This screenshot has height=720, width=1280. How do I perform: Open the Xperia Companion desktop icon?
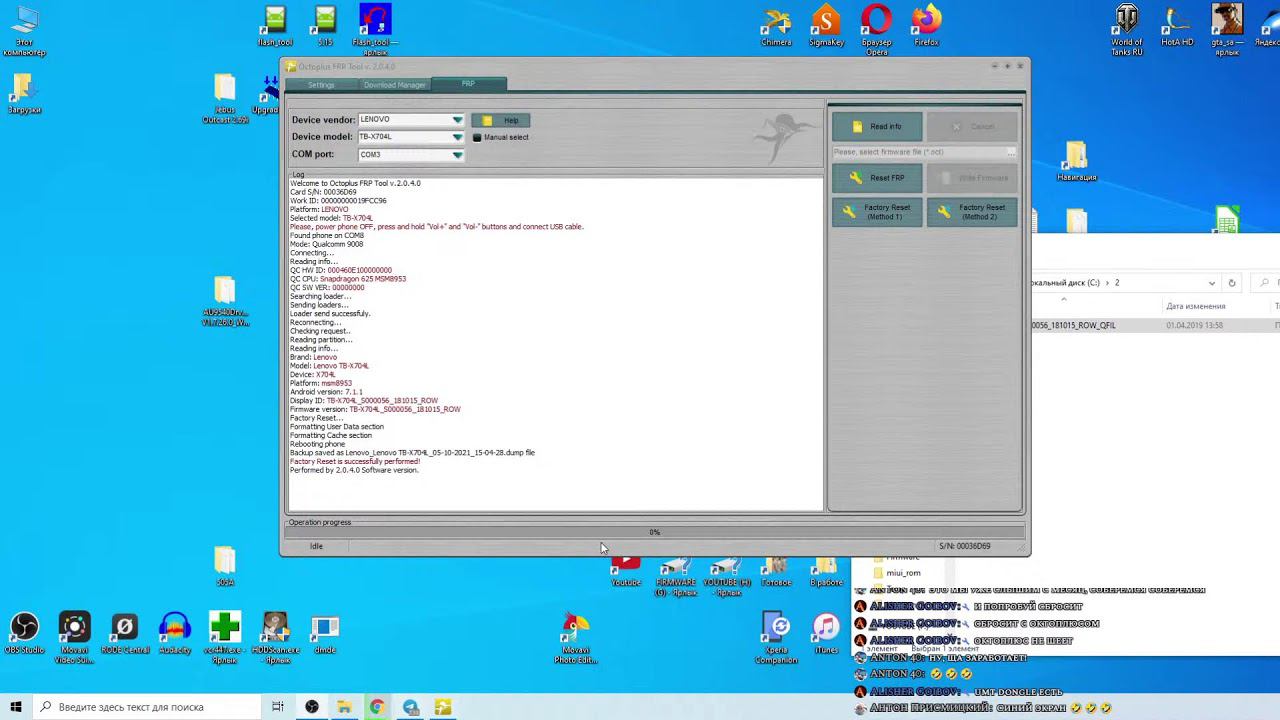pyautogui.click(x=776, y=638)
